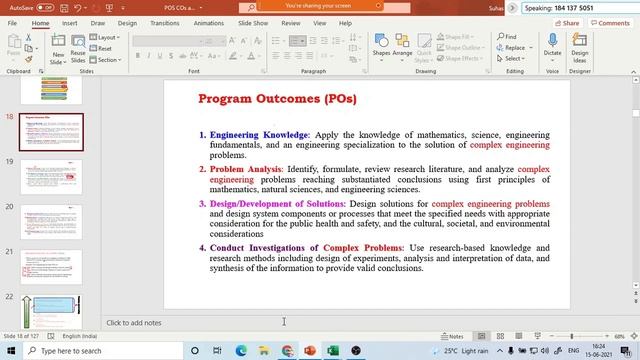Click the taskbar search box
640x360 pixels.
(103, 351)
